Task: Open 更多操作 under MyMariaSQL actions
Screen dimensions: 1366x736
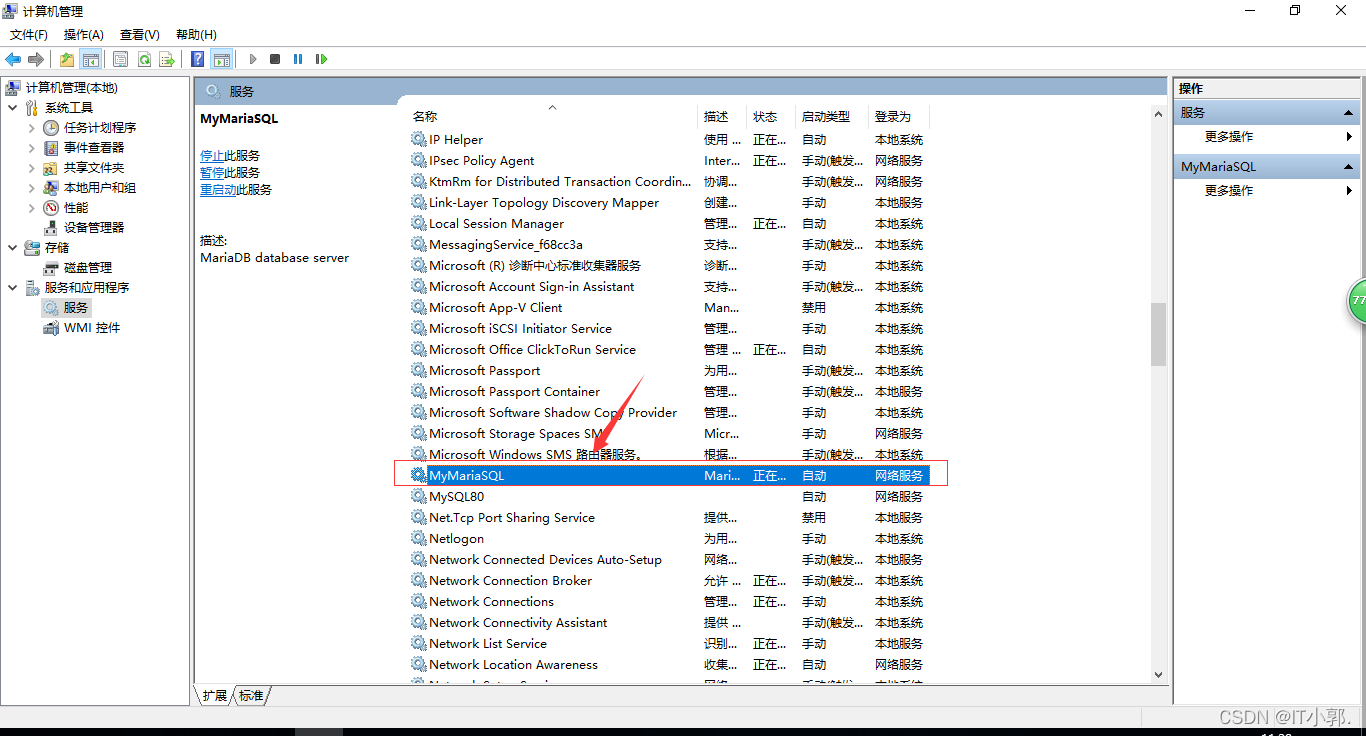Action: (1229, 191)
